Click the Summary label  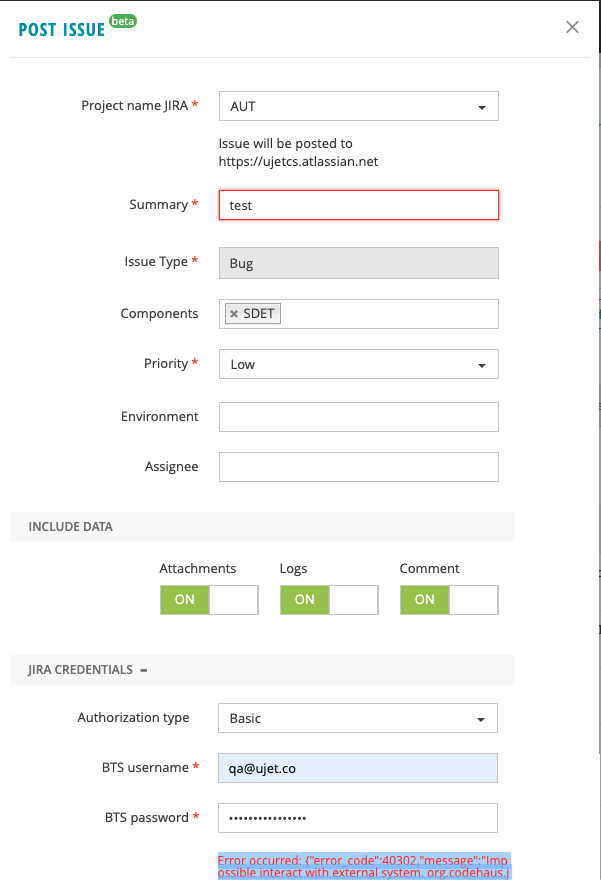pyautogui.click(x=158, y=204)
